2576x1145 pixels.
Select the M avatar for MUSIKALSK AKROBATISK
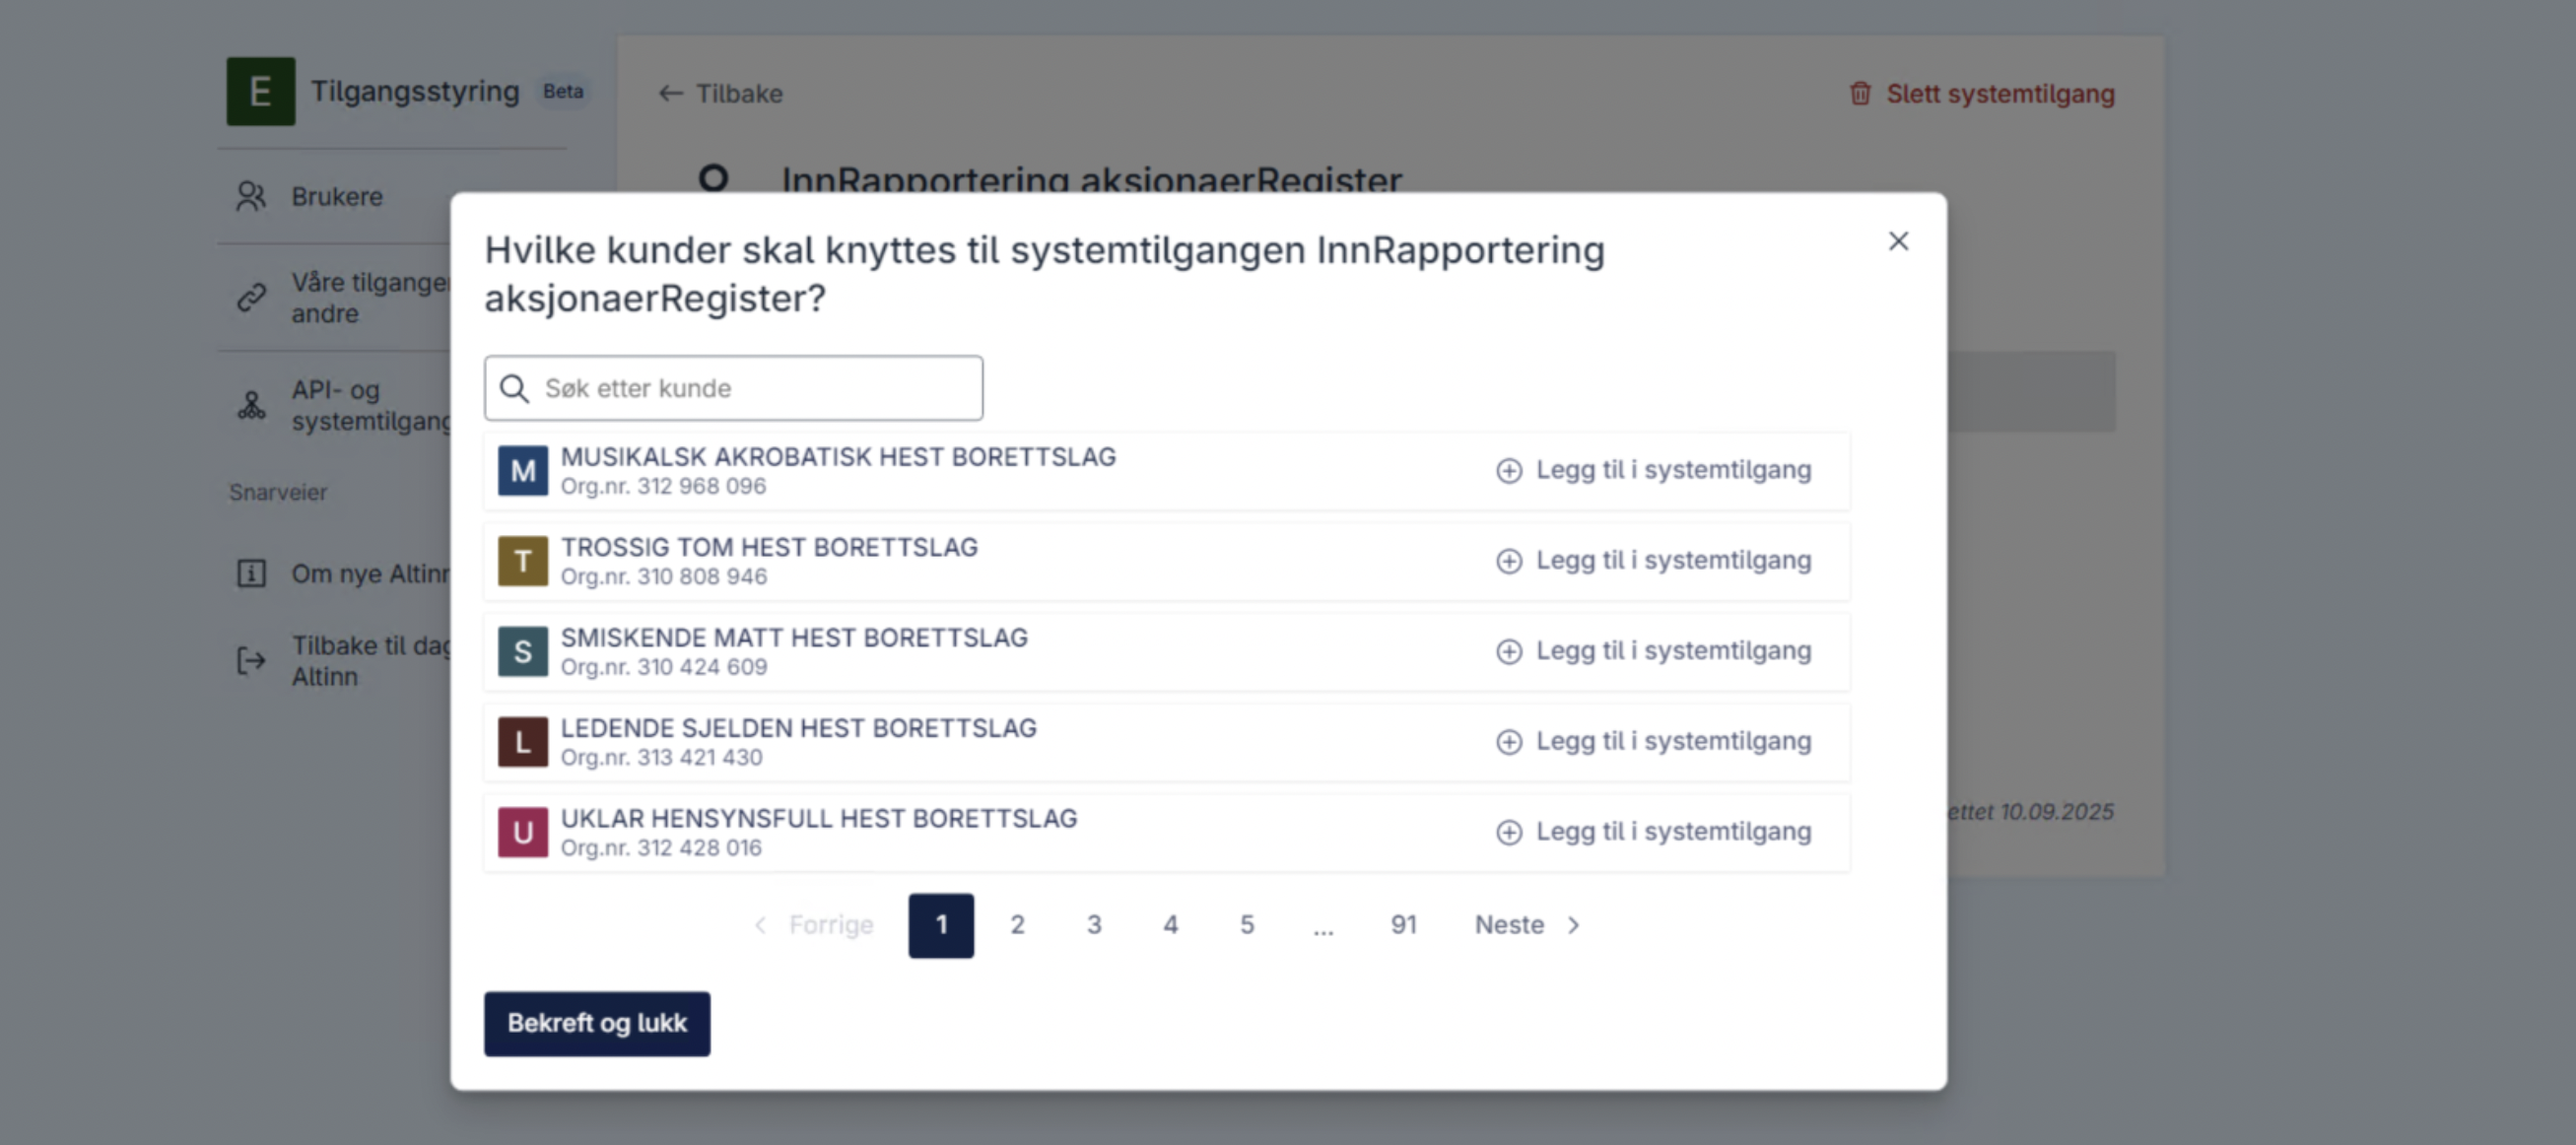523,470
